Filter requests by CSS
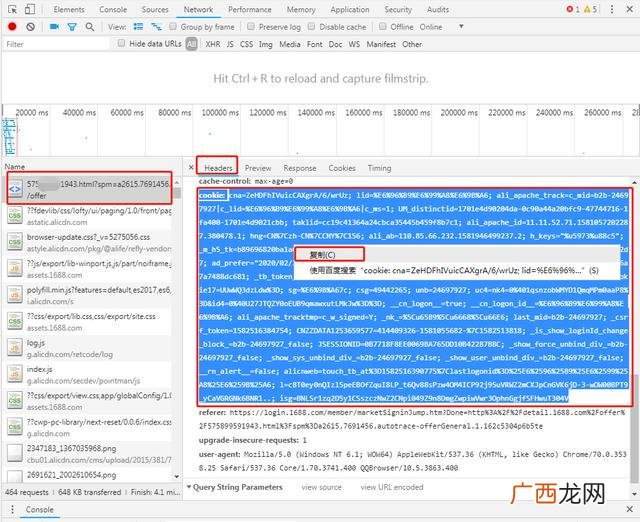The image size is (640, 522). coord(247,44)
